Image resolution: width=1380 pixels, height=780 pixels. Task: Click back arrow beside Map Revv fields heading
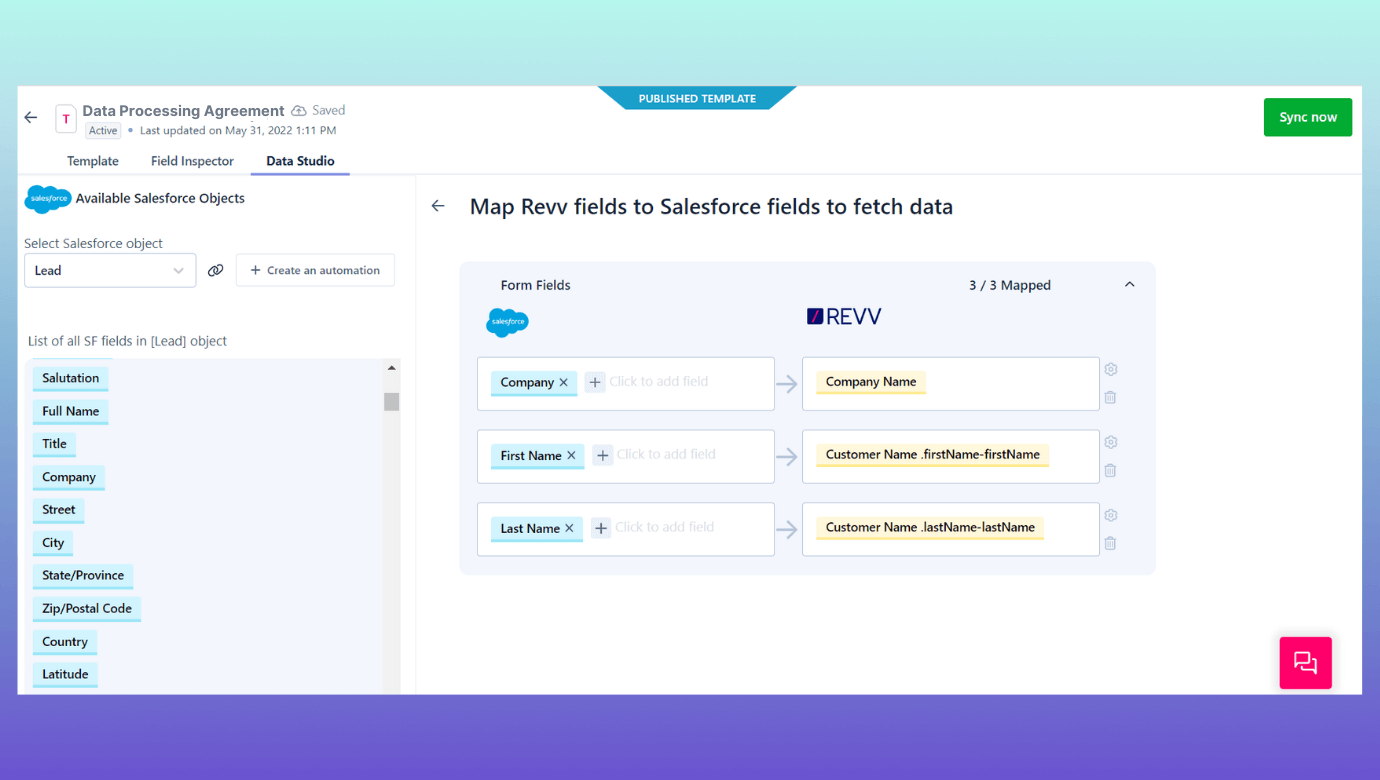[x=438, y=206]
